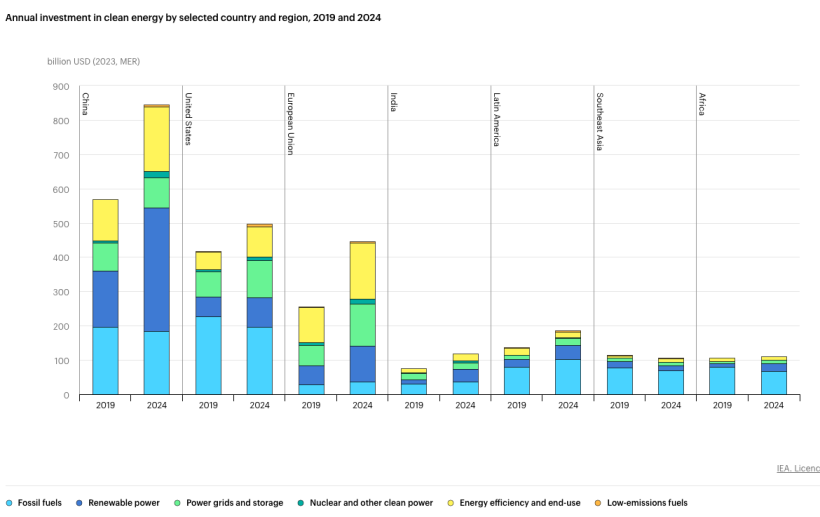Select the Latin America 2024 bar
This screenshot has width=820, height=517.
(x=568, y=362)
